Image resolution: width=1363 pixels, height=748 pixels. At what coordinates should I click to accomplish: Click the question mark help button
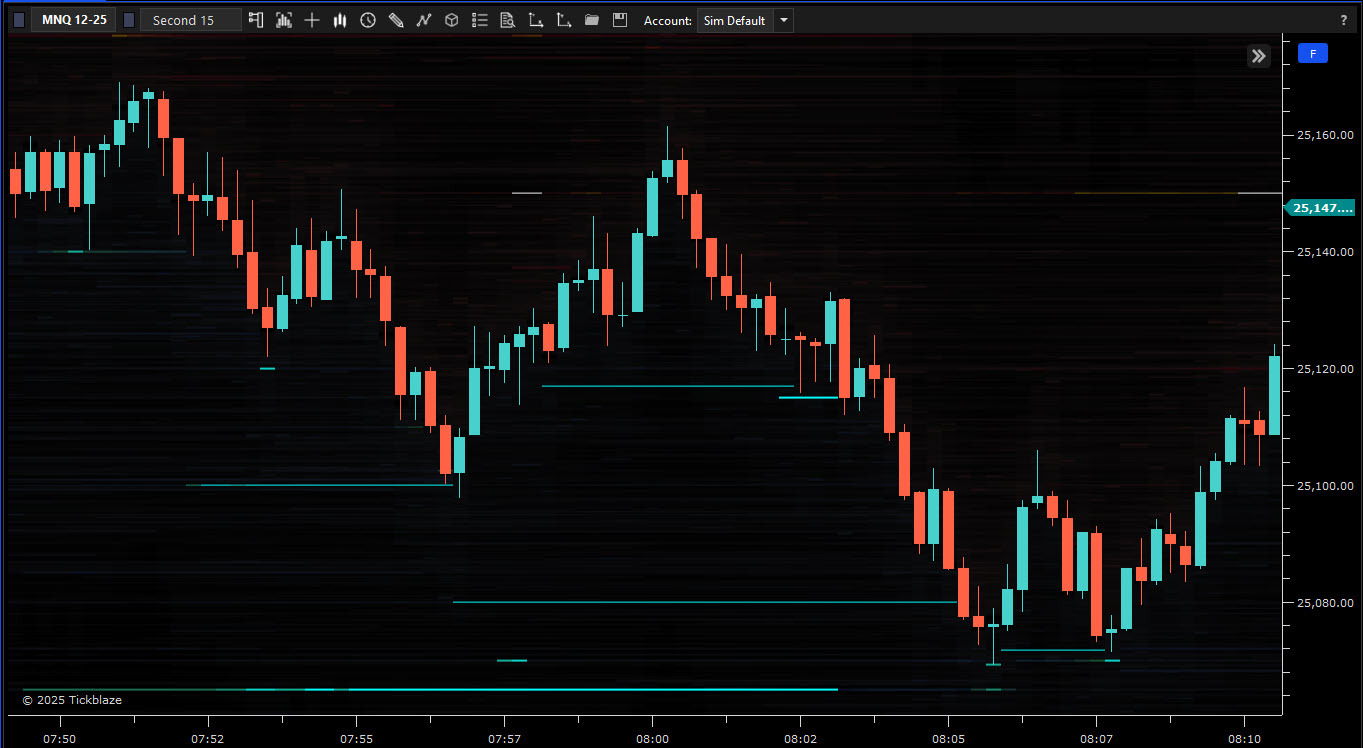pyautogui.click(x=1343, y=20)
